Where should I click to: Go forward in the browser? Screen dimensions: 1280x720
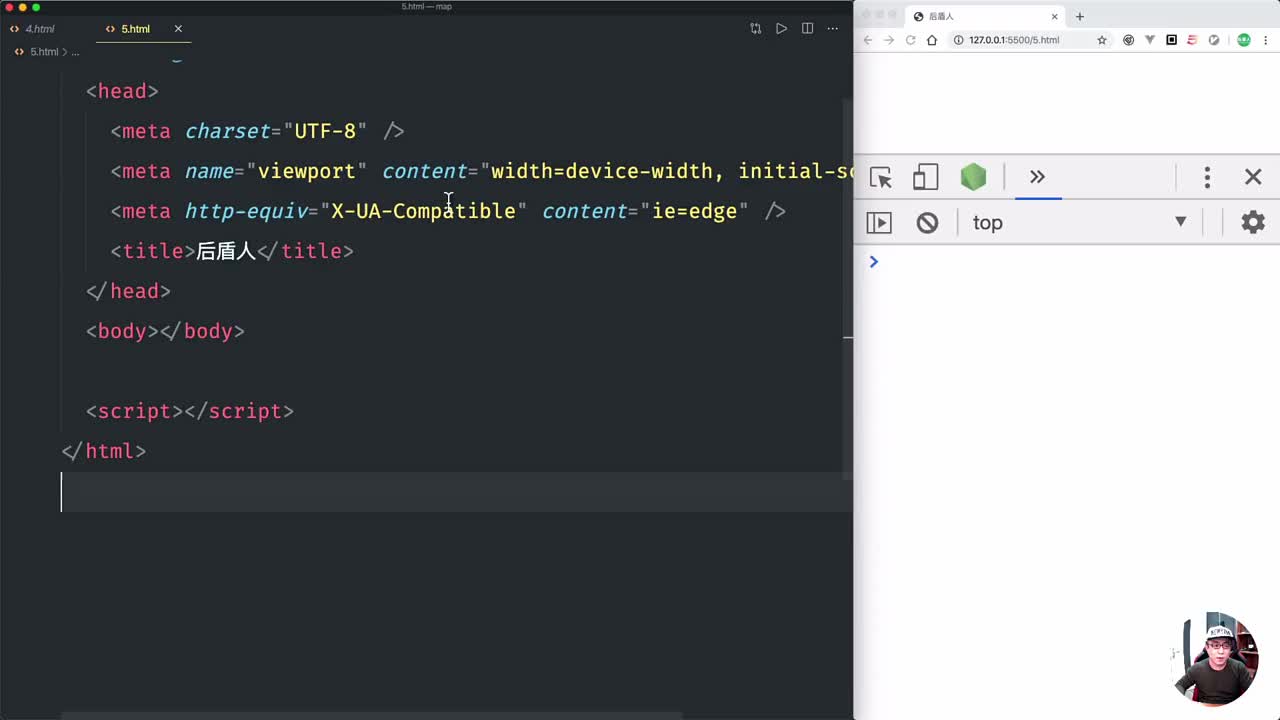pyautogui.click(x=888, y=40)
